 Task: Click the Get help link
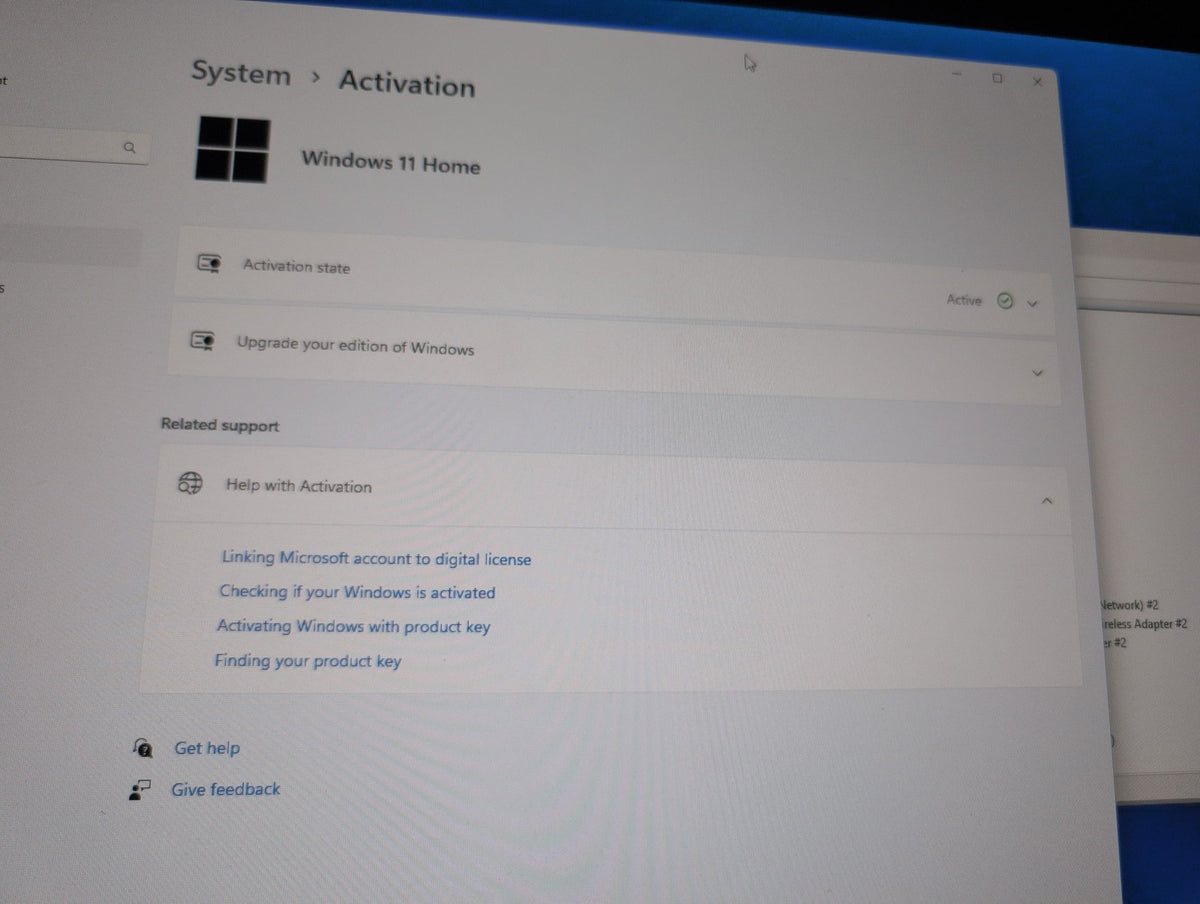click(x=207, y=748)
